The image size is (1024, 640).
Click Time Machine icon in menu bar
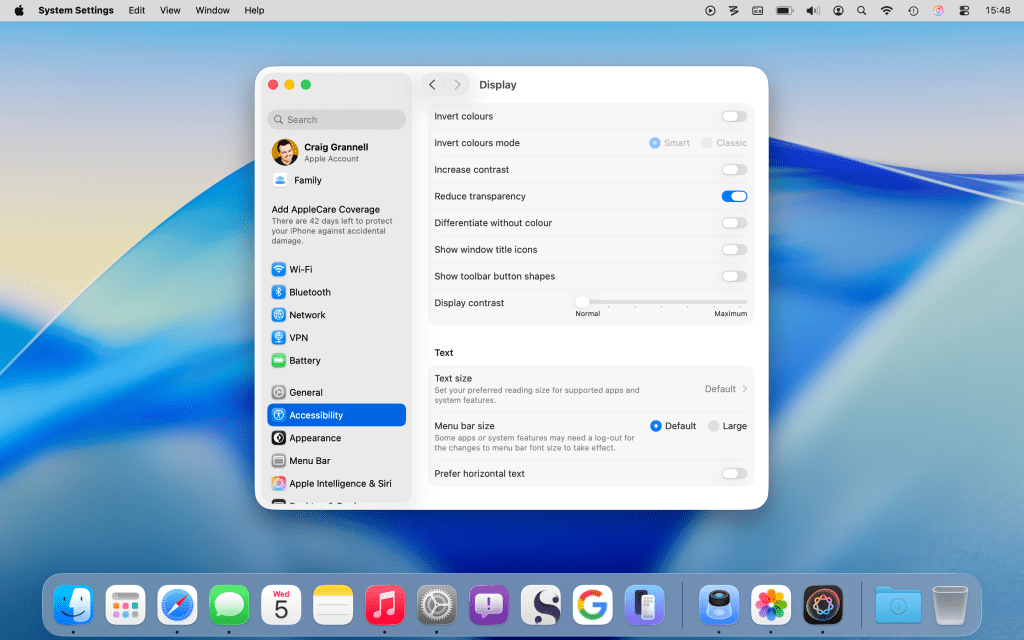click(x=913, y=10)
